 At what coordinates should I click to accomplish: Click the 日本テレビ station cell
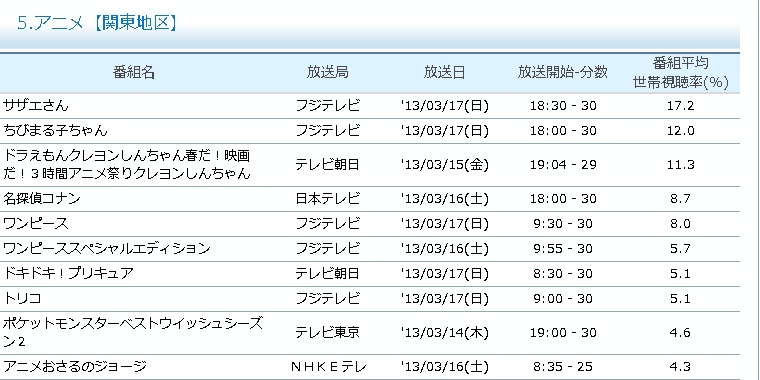tap(328, 199)
